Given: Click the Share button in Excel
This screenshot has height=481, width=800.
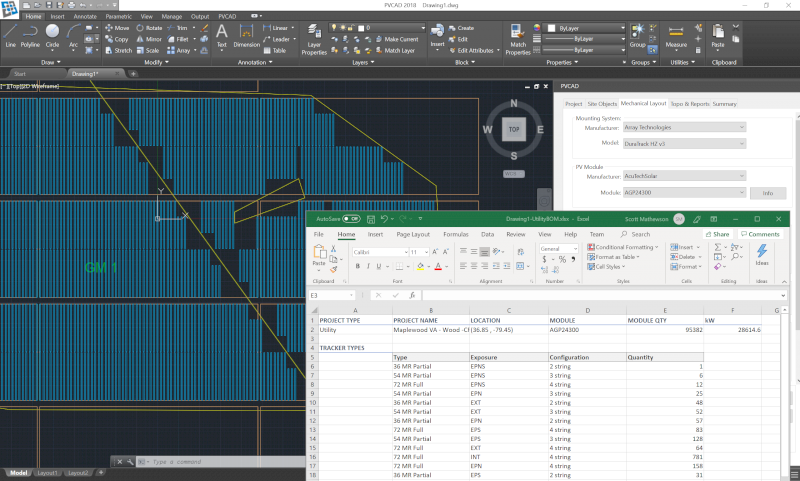Looking at the screenshot, I should pos(716,234).
